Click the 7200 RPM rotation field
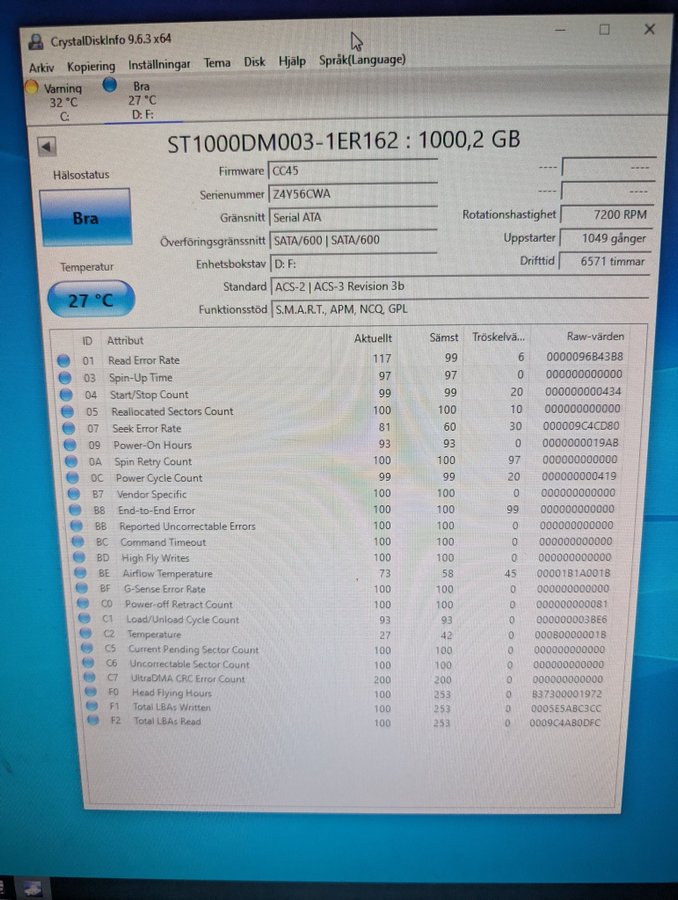 606,215
